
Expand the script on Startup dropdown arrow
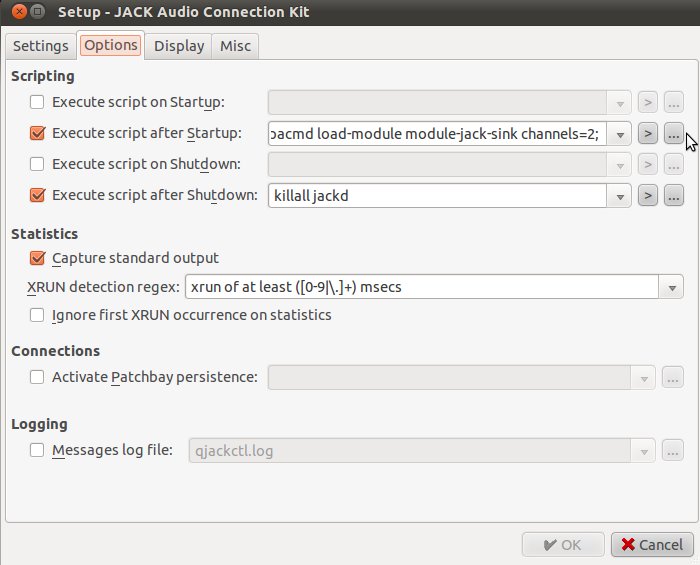619,103
